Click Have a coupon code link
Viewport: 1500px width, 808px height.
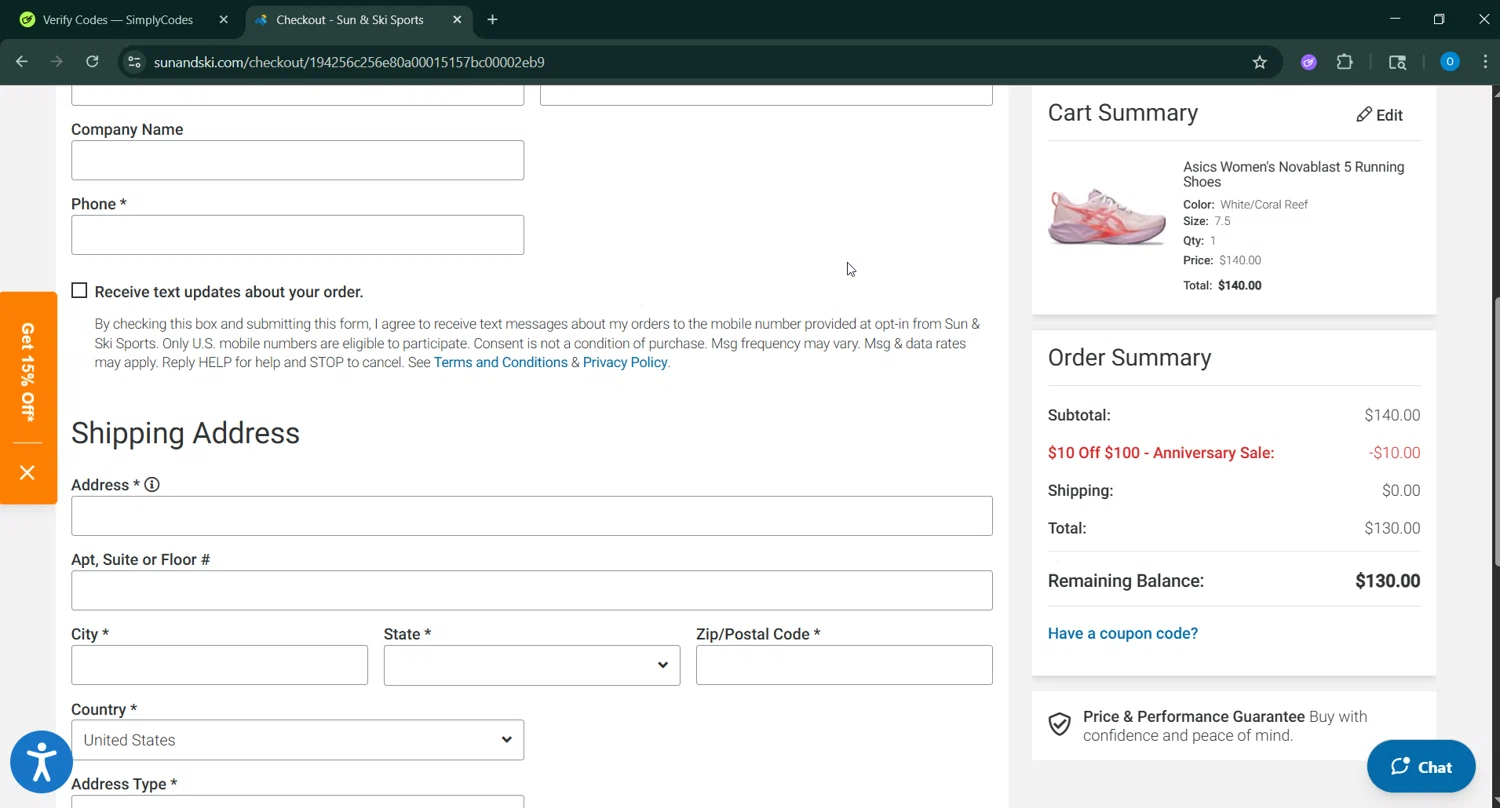[1122, 633]
